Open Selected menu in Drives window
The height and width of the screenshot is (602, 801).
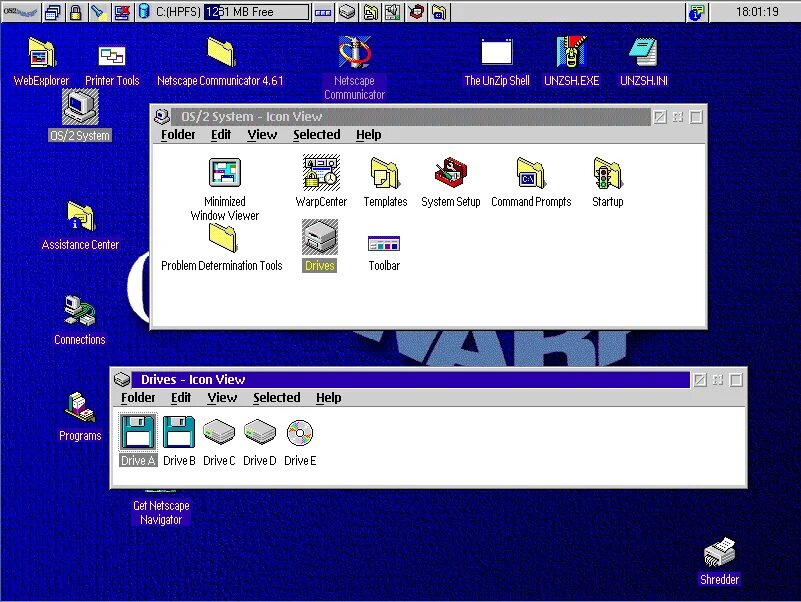coord(277,398)
